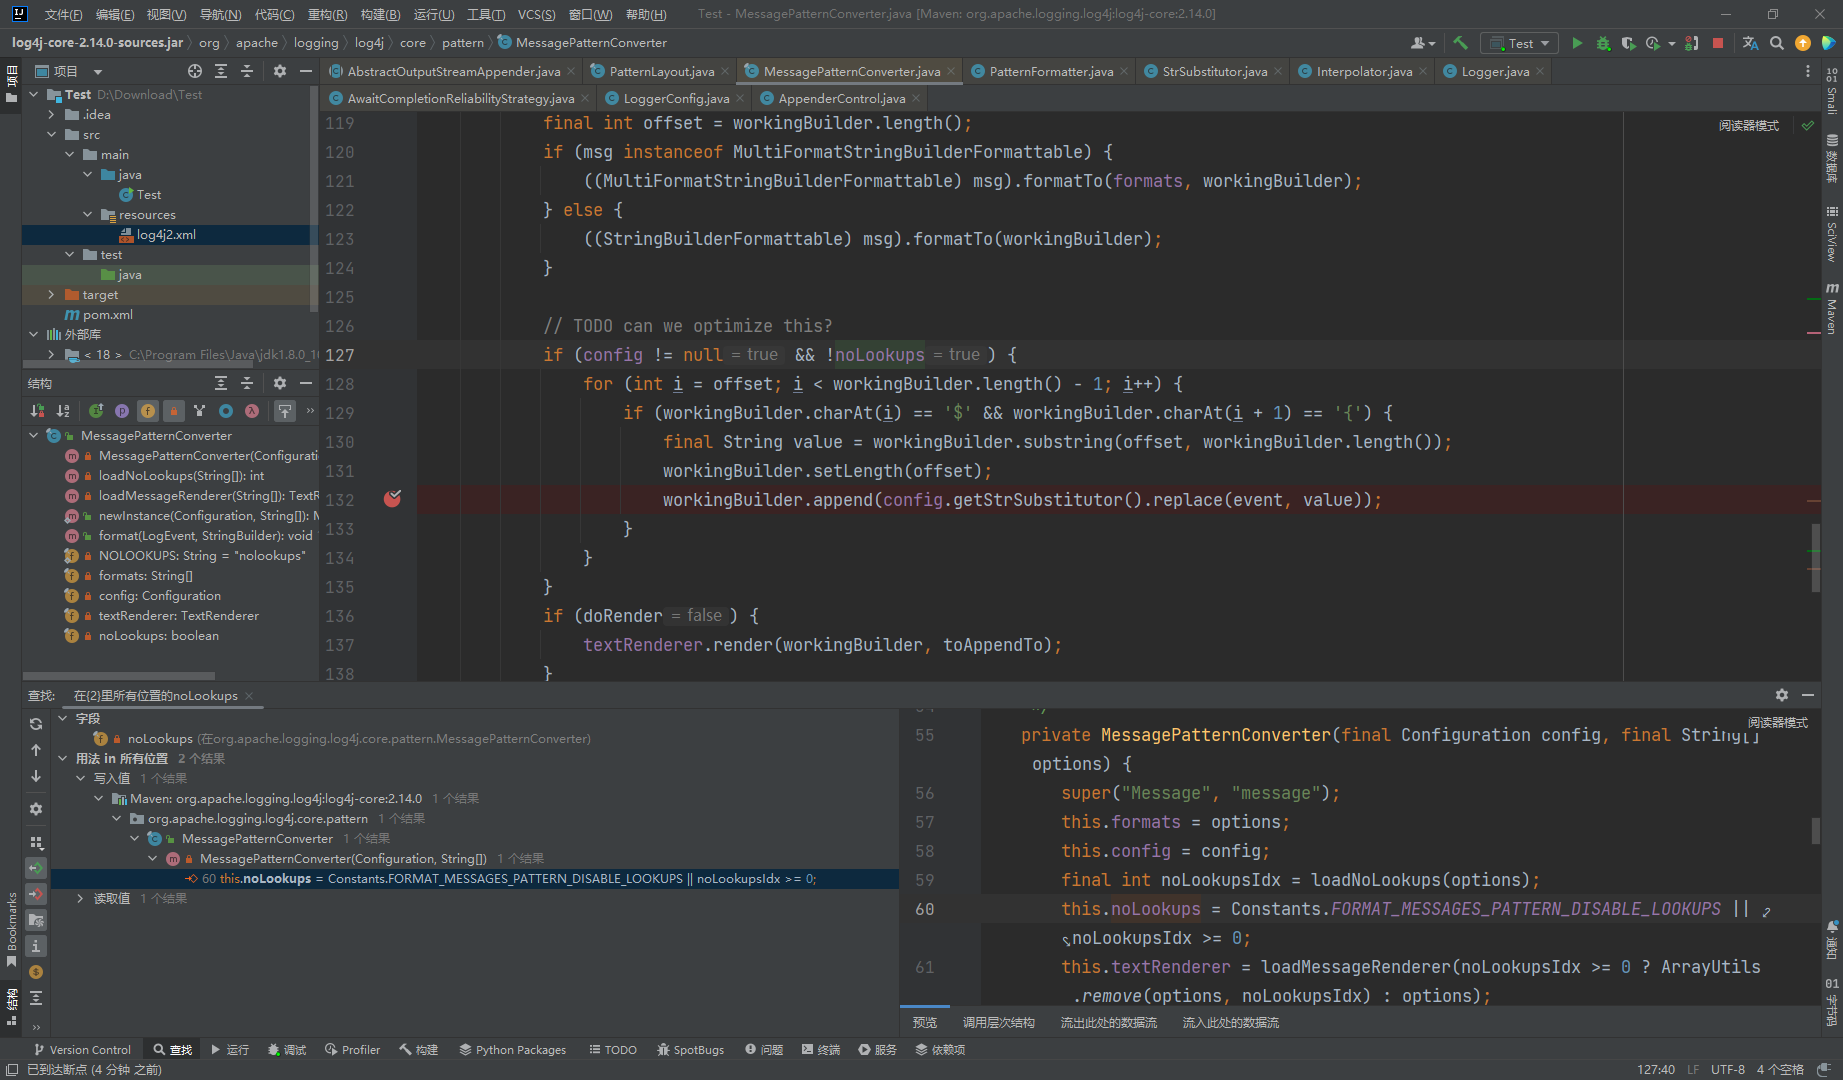The width and height of the screenshot is (1843, 1080).
Task: Sort Structure view alphabetically
Action: click(x=63, y=411)
